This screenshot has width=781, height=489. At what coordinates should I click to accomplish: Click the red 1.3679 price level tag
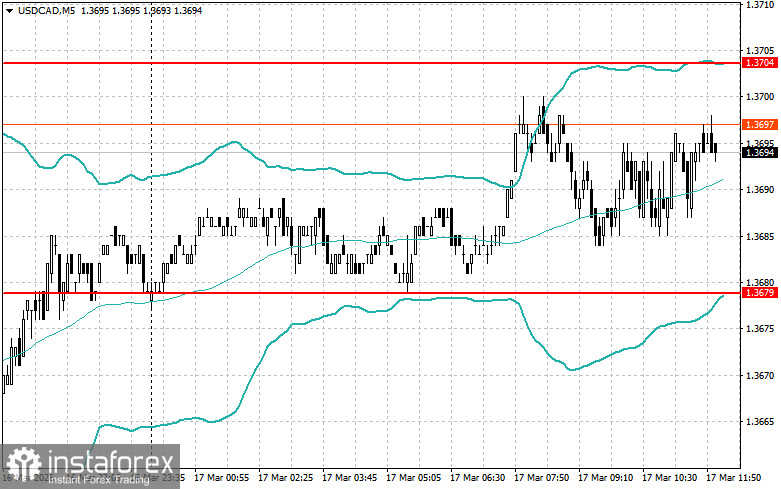[760, 293]
